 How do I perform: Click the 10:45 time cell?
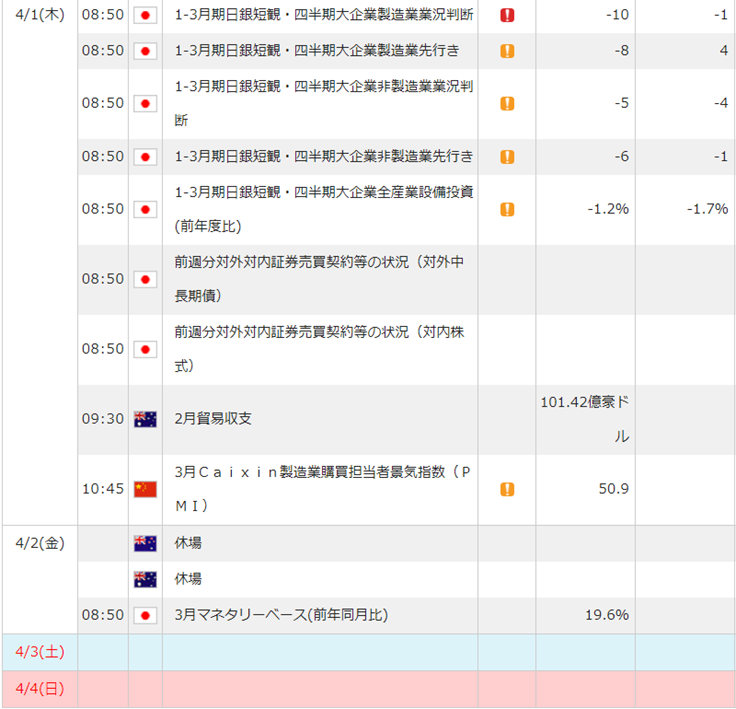pos(103,489)
